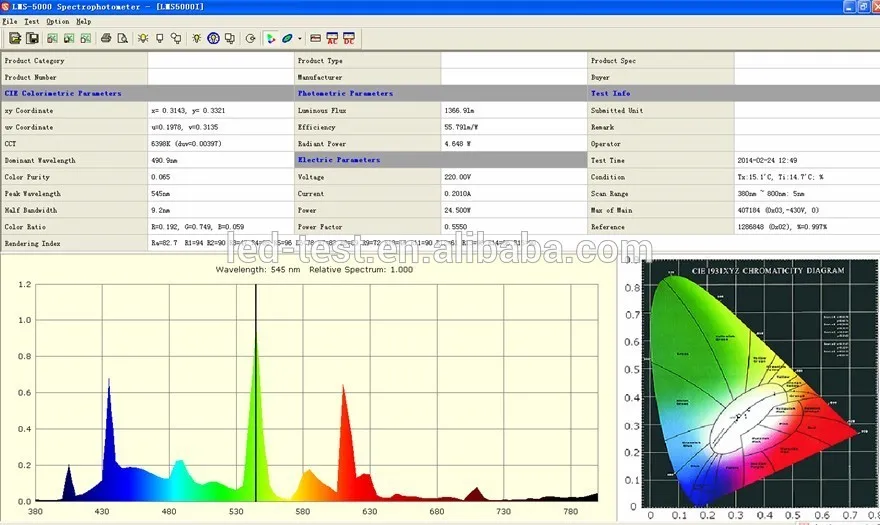Open the Option menu
This screenshot has width=880, height=525.
click(58, 21)
